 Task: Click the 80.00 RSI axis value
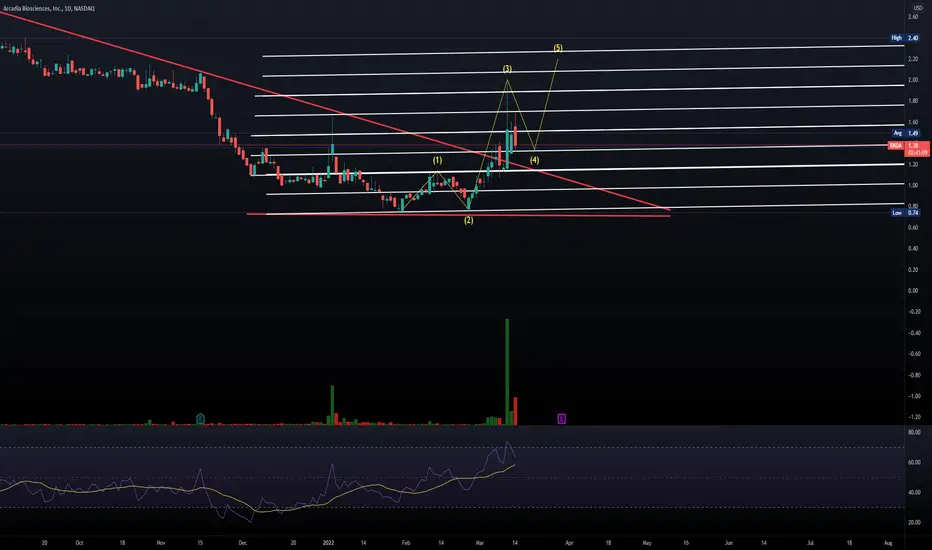coord(914,432)
